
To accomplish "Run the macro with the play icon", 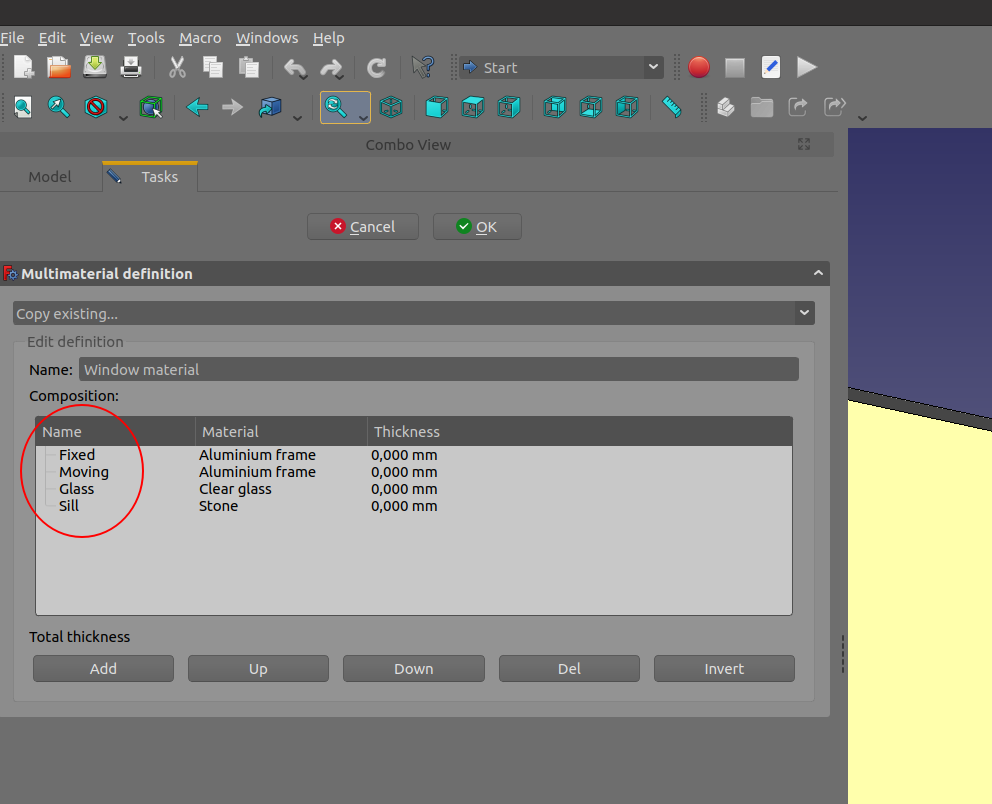I will (x=807, y=68).
